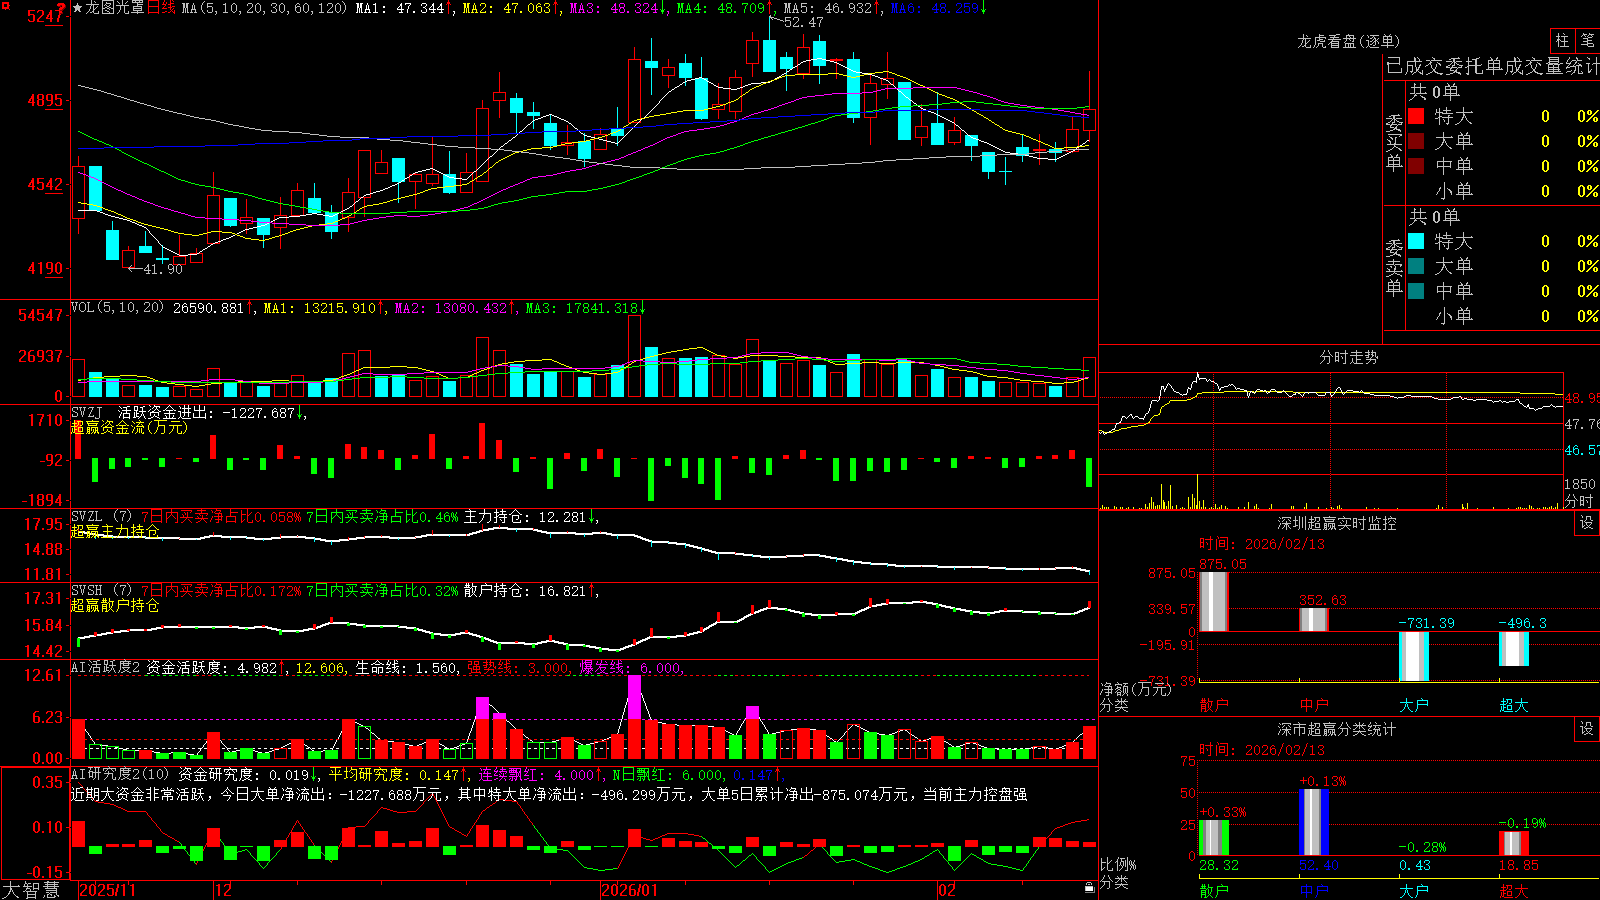Image resolution: width=1600 pixels, height=900 pixels.
Task: Click the 委卖单 vertical section label
Action: click(1394, 267)
